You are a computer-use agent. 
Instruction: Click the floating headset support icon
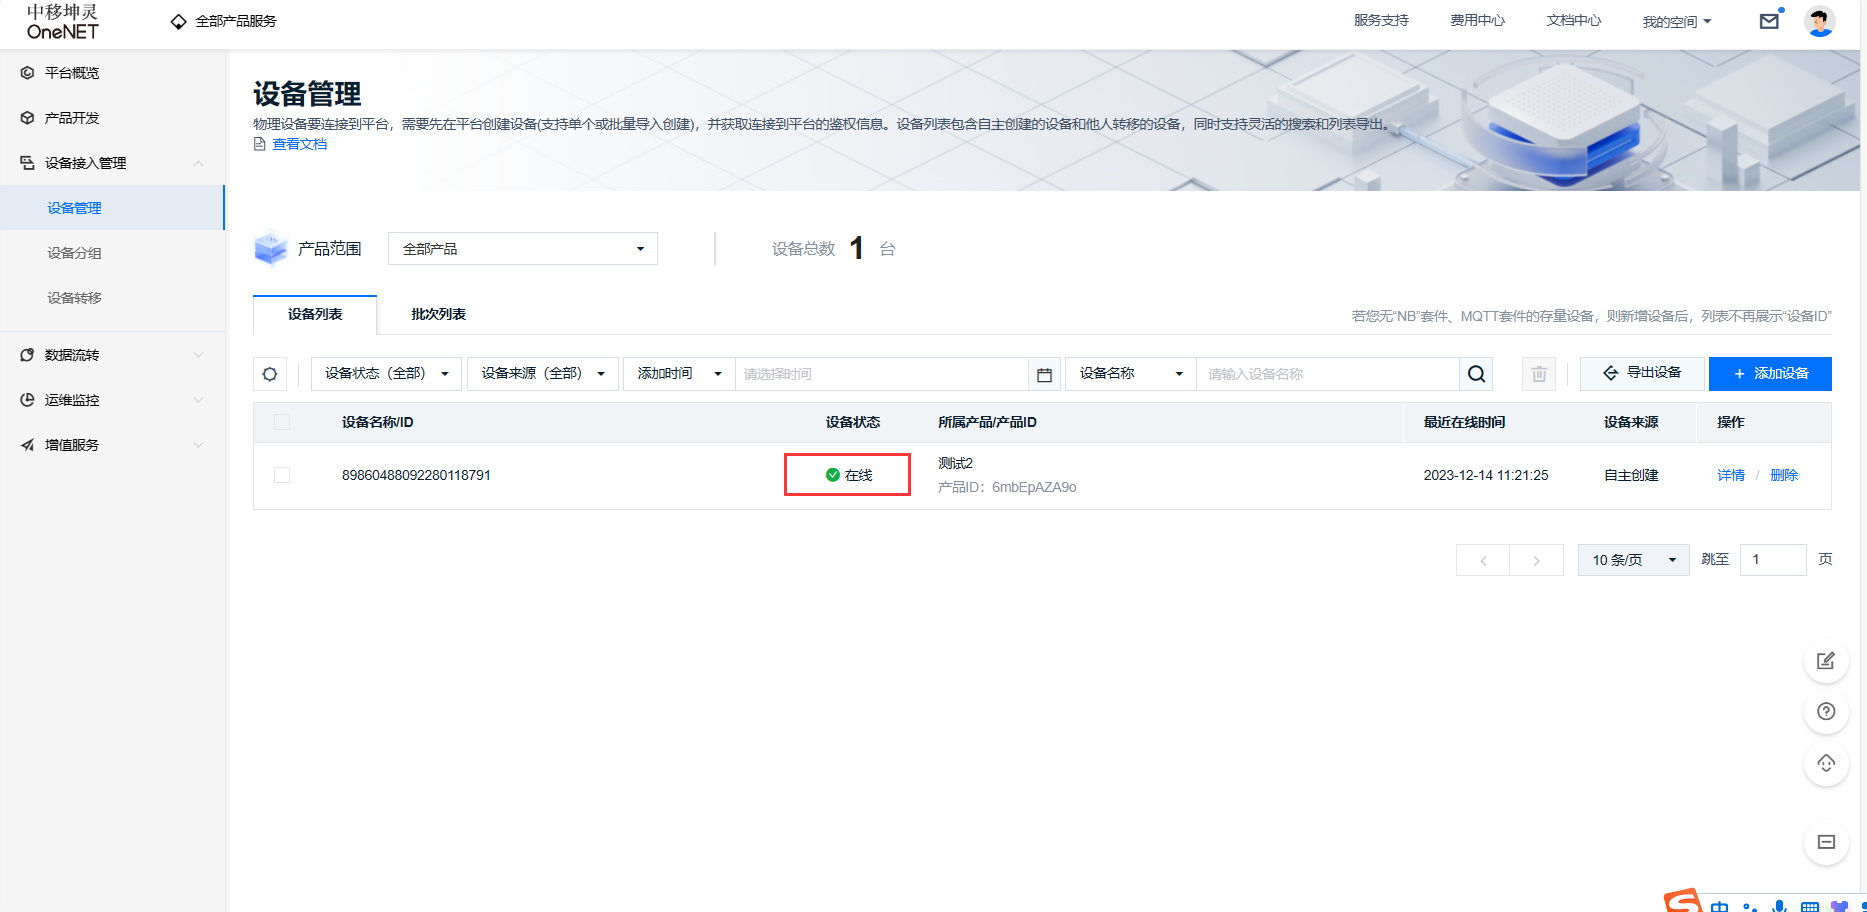tap(1825, 764)
